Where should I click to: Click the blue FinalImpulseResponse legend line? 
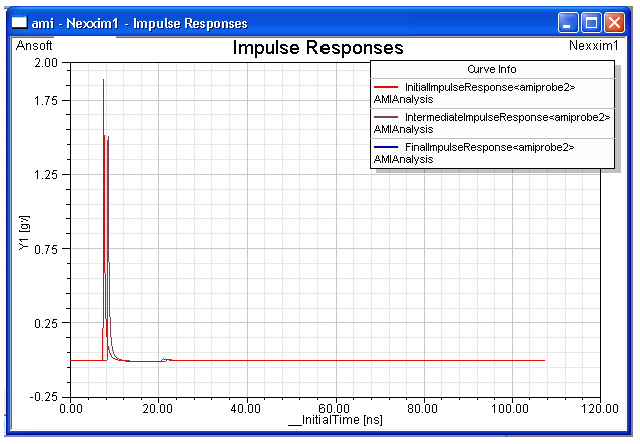click(387, 147)
